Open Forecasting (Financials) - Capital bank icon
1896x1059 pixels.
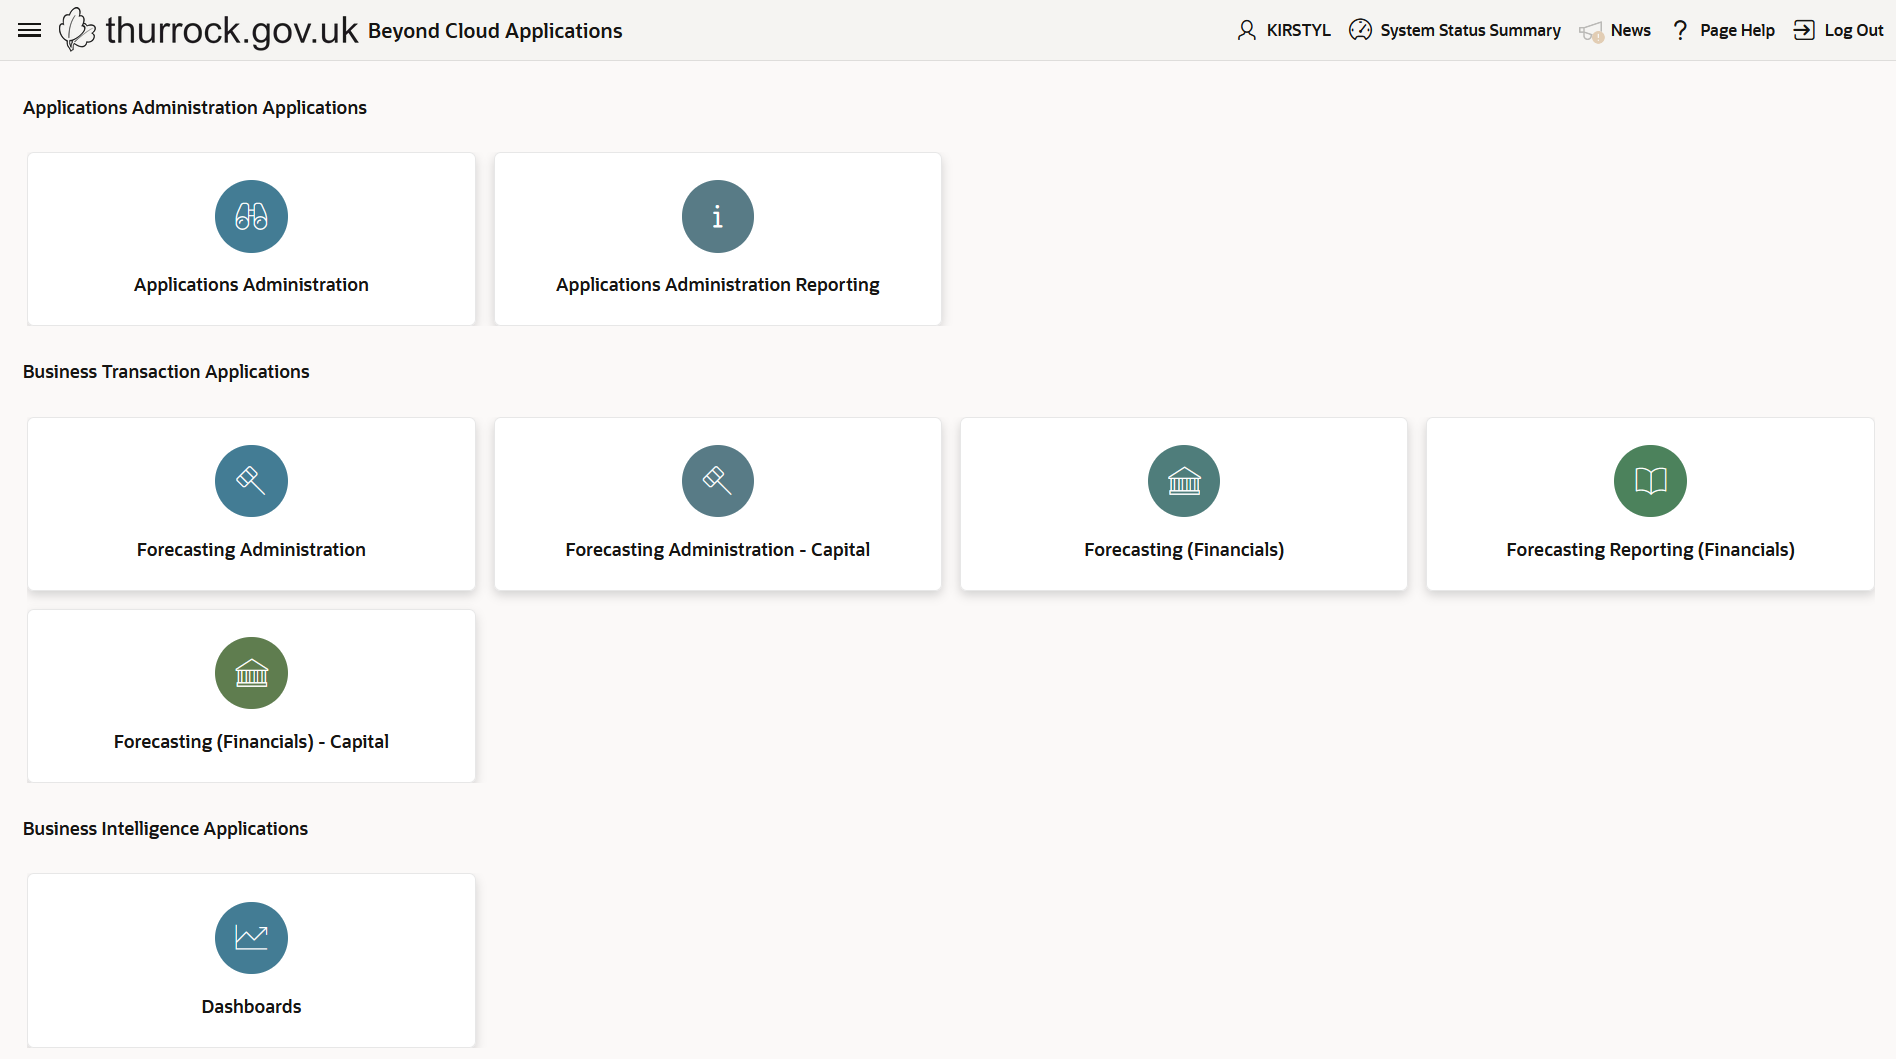point(251,673)
